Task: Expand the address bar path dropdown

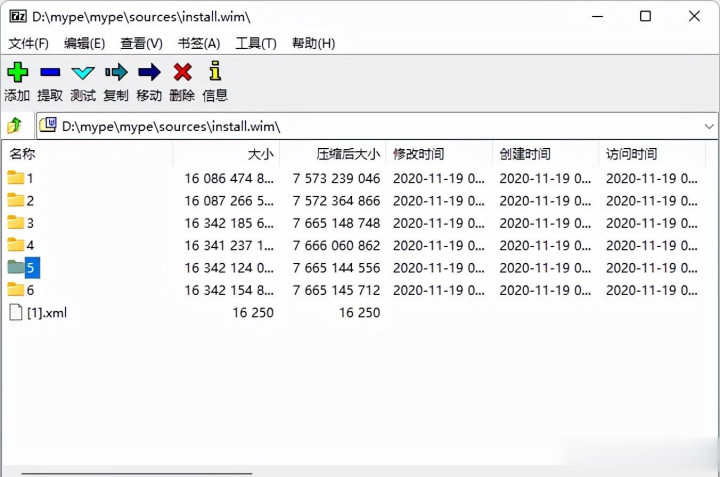Action: click(709, 126)
